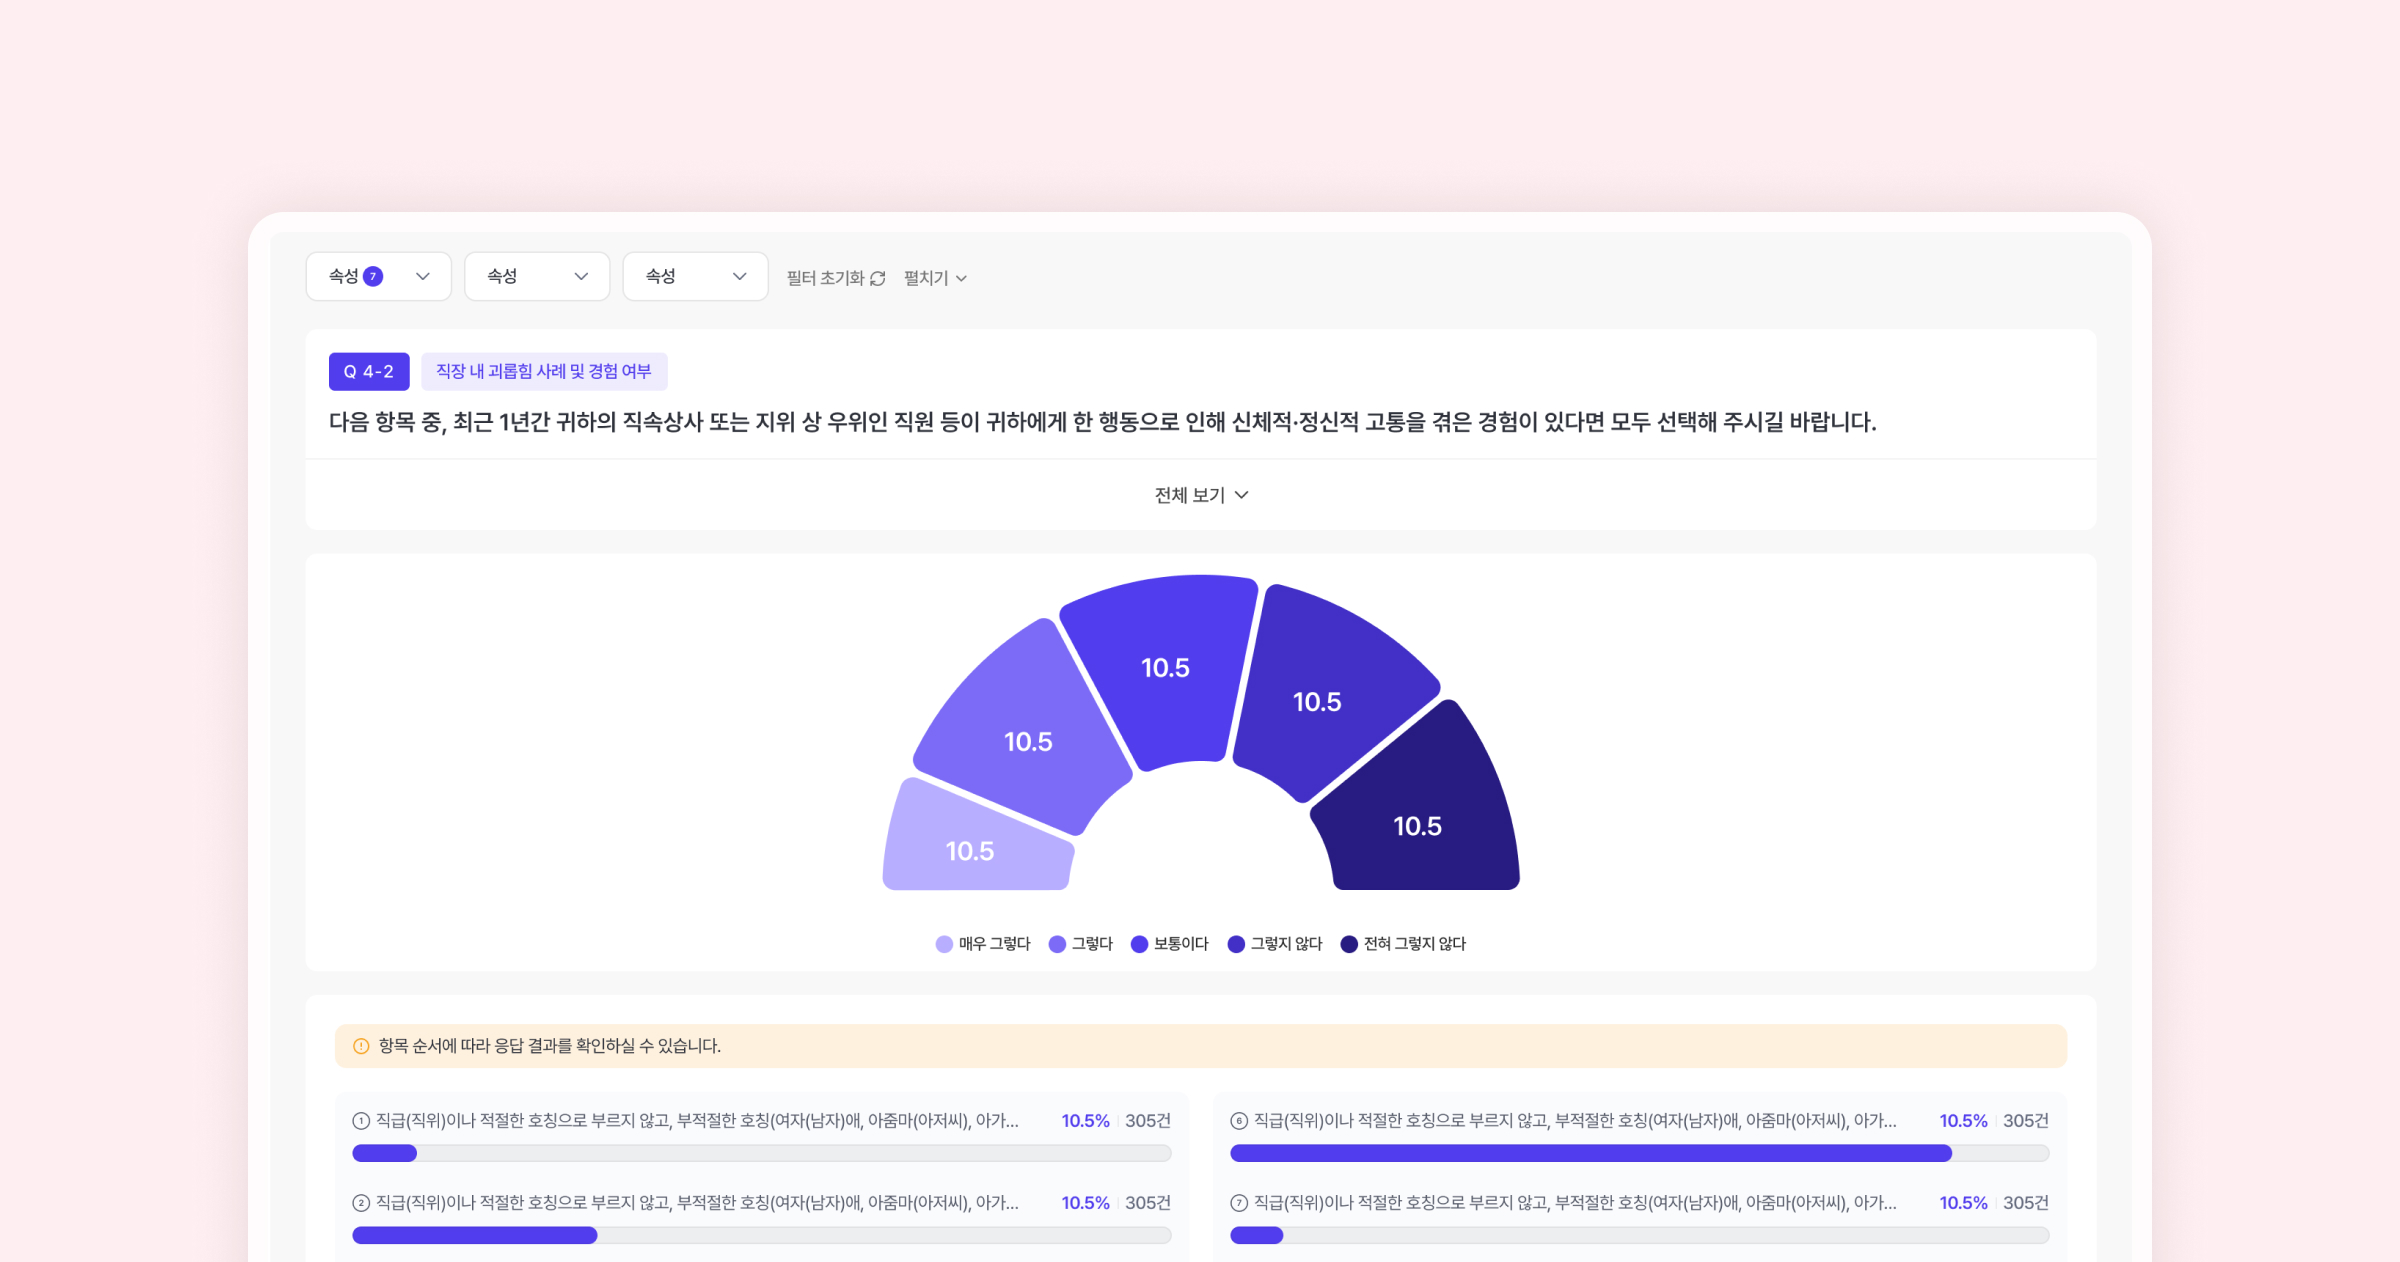This screenshot has width=2400, height=1262.
Task: Click 305건 count of item 6
Action: pos(2026,1121)
